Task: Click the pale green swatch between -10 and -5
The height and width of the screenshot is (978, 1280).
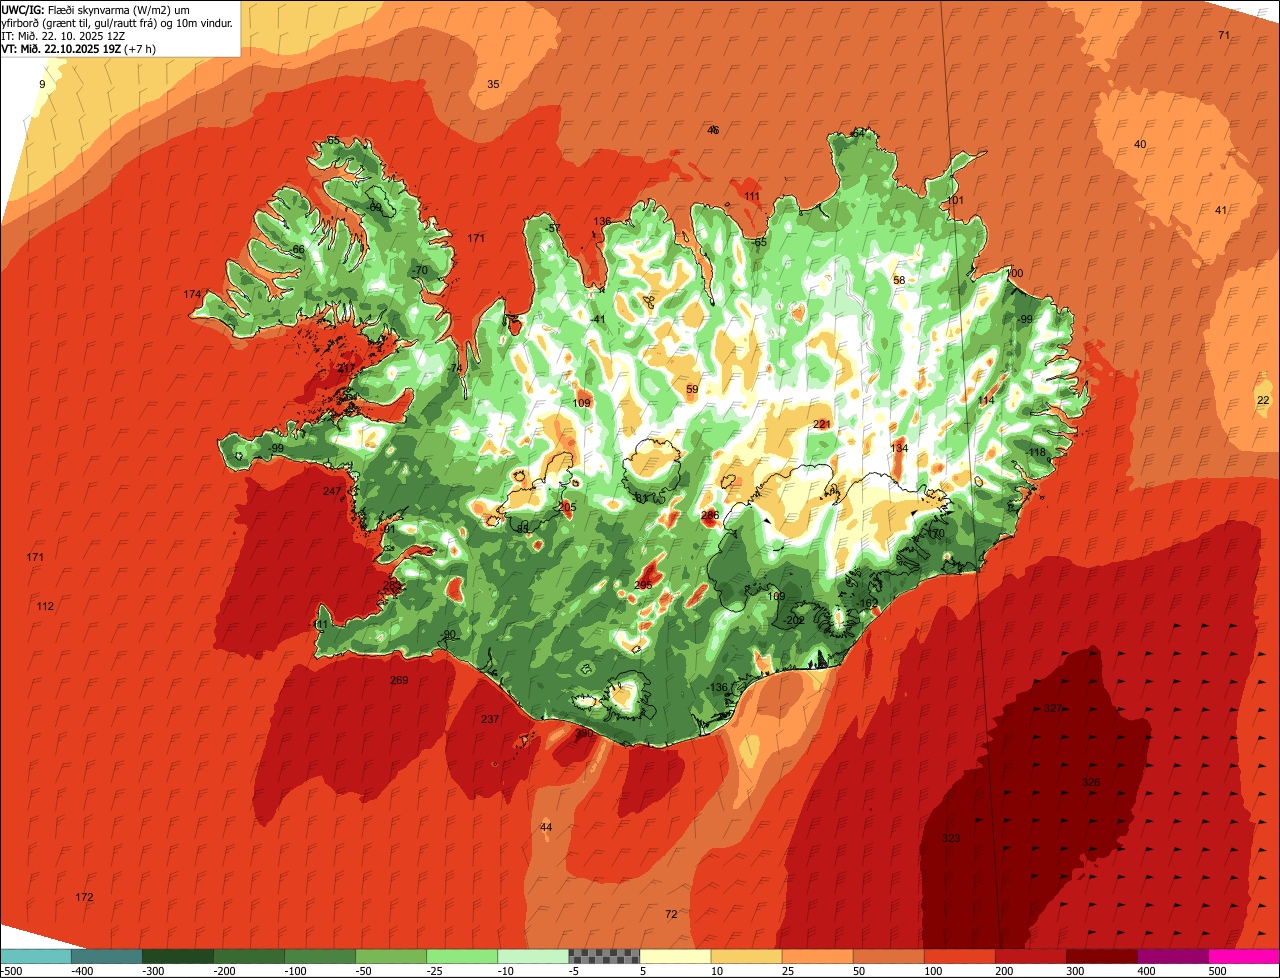Action: 533,956
